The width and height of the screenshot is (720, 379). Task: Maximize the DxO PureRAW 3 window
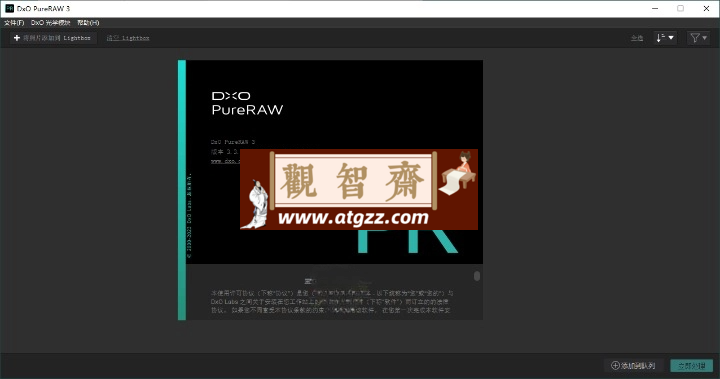681,8
